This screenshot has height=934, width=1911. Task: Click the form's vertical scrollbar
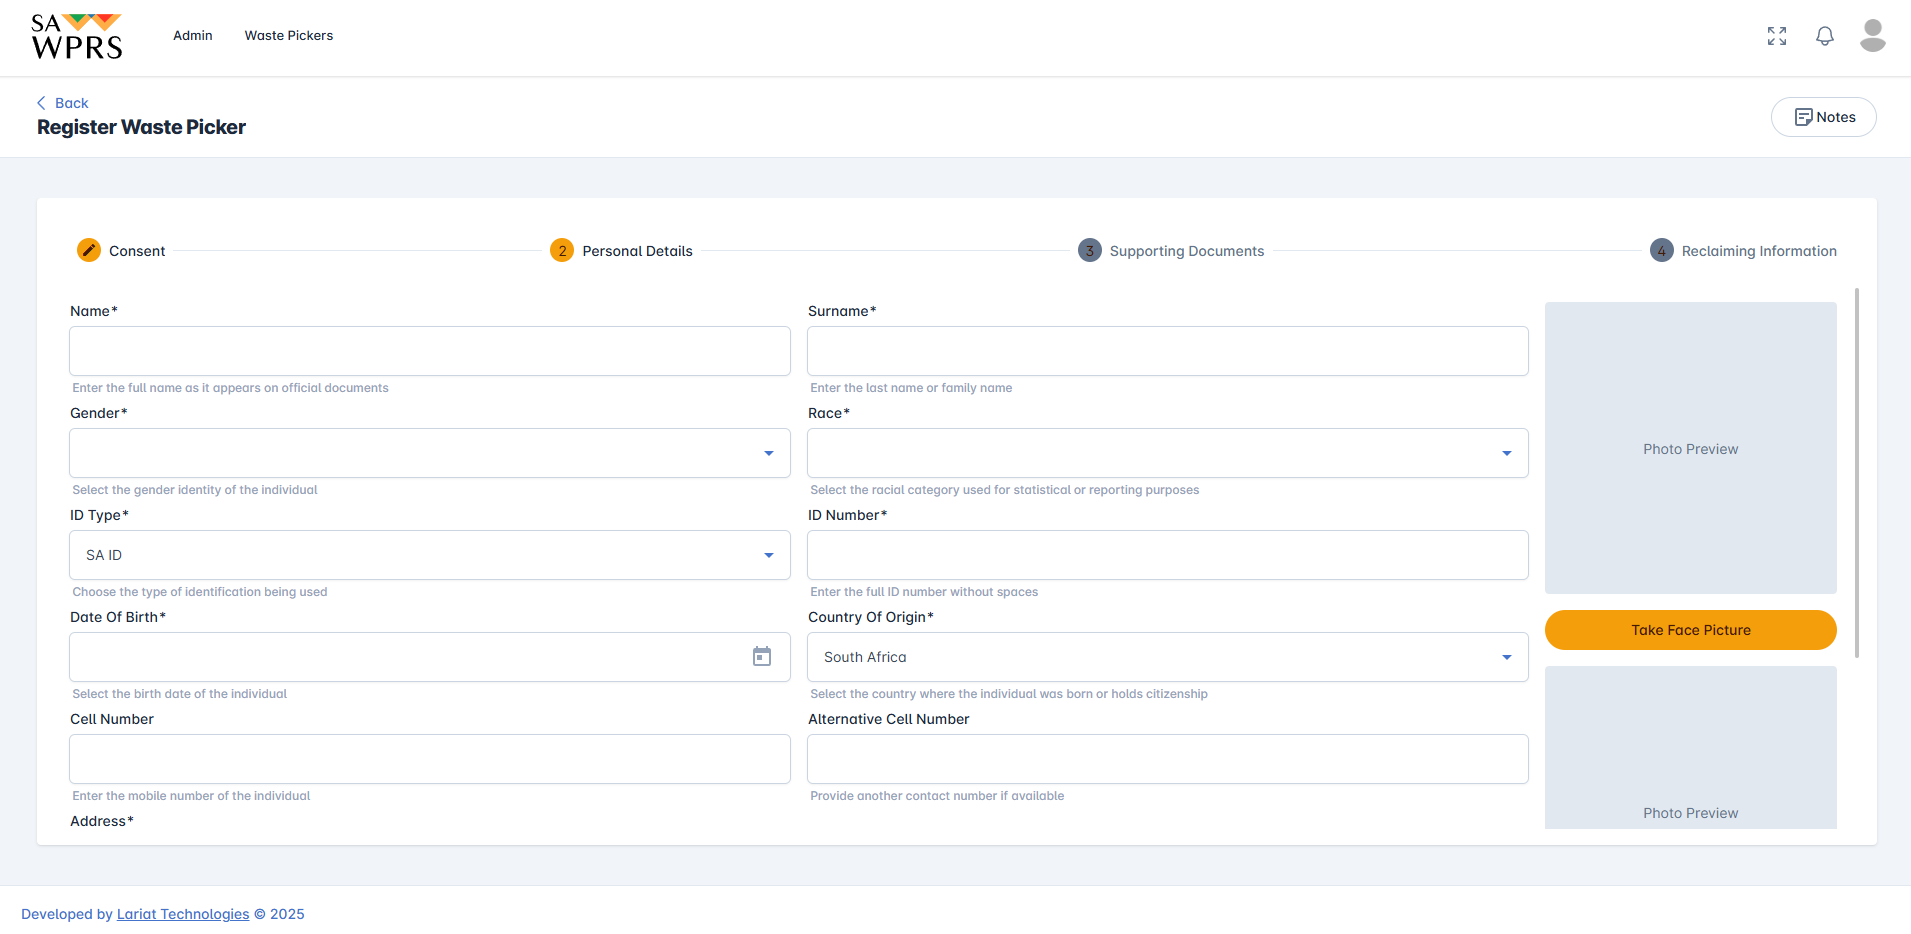[x=1857, y=473]
